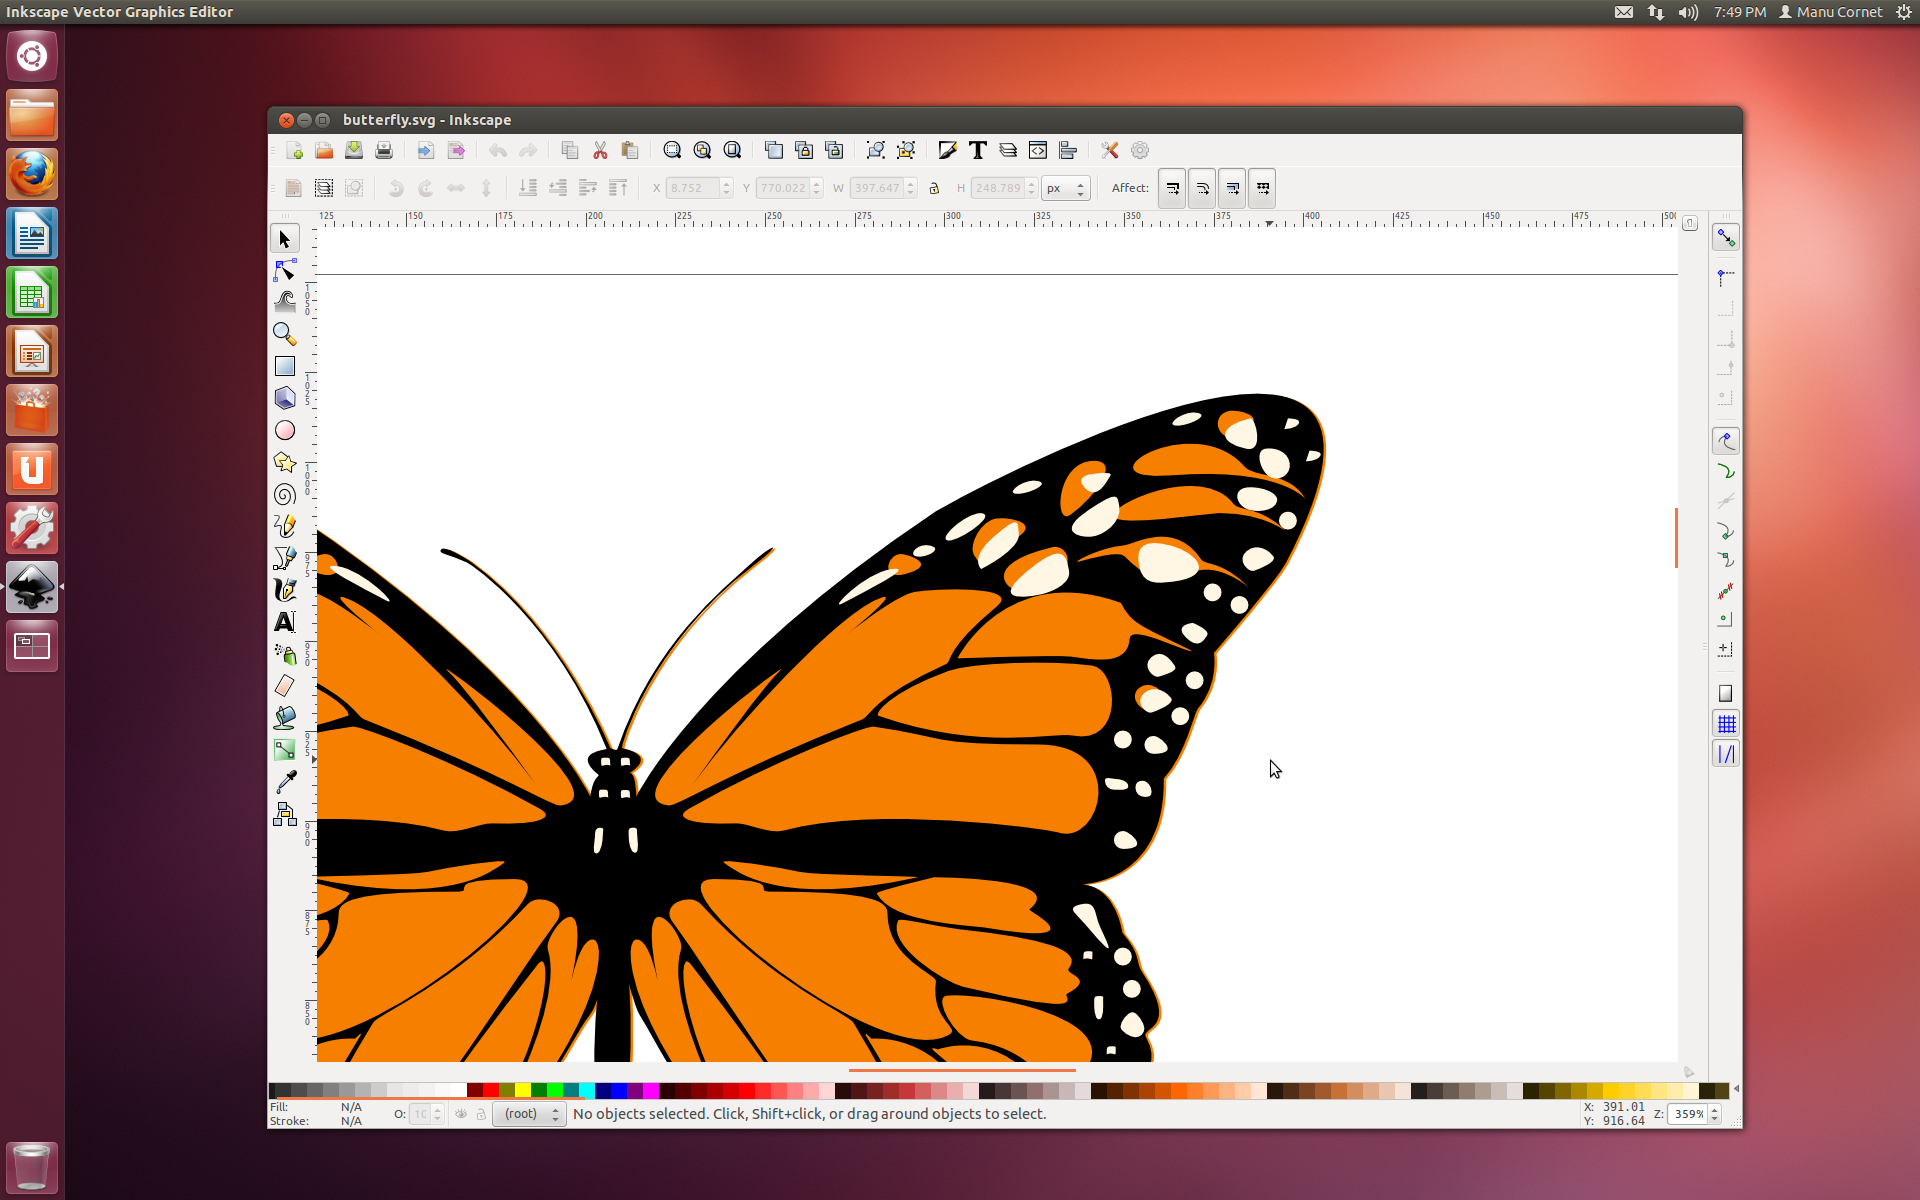Open Manu Cornet user menu
The height and width of the screenshot is (1200, 1920).
coord(1830,12)
